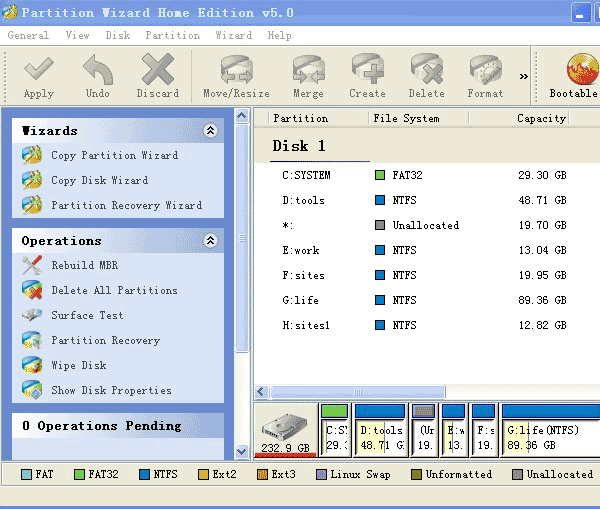This screenshot has width=600, height=509.
Task: Click the NTFS legend color swatch
Action: (x=145, y=475)
